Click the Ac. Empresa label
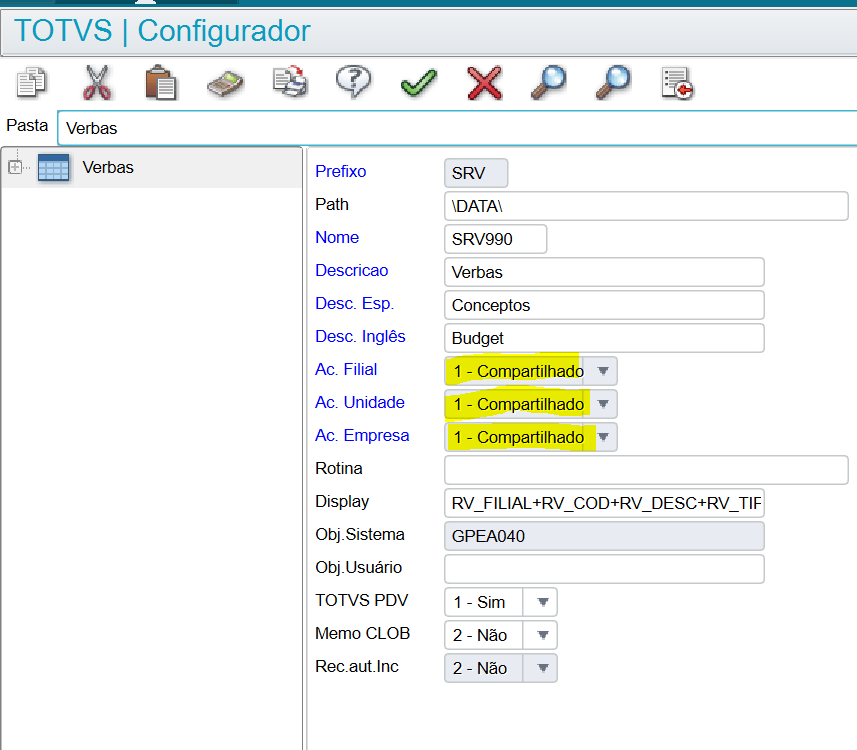Screen dimensions: 857x750 coord(362,435)
